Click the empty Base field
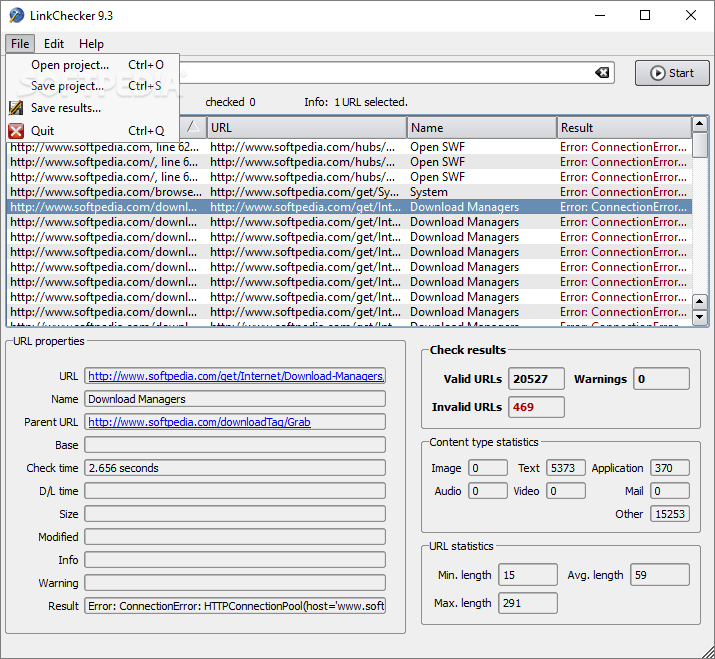The height and width of the screenshot is (659, 715). pos(235,445)
